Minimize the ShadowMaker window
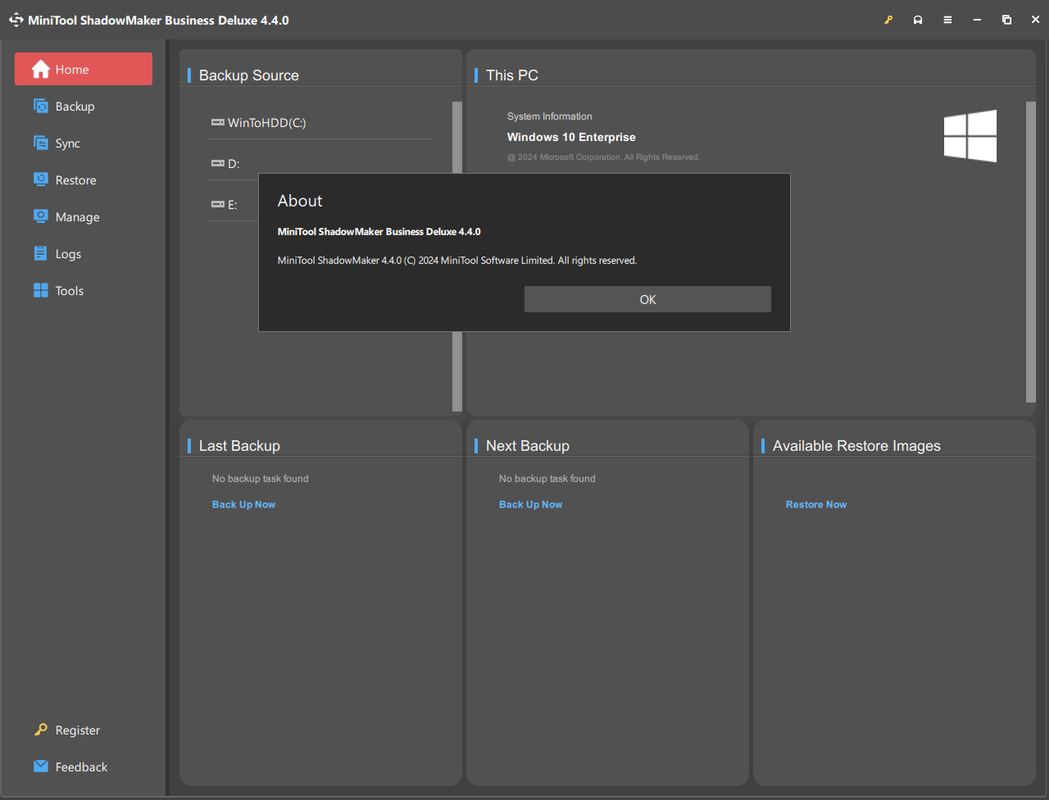 pos(977,19)
